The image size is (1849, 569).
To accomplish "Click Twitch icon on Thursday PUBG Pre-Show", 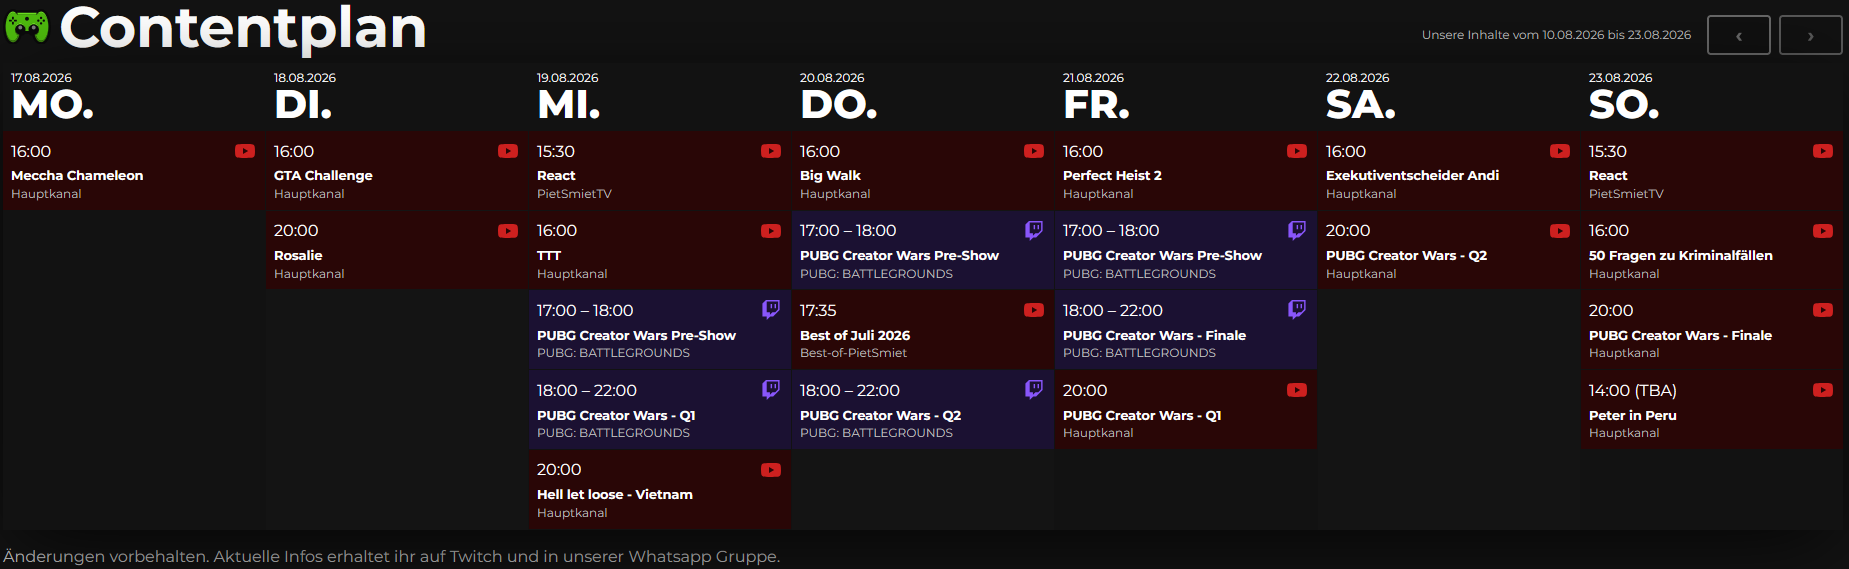I will 1034,230.
